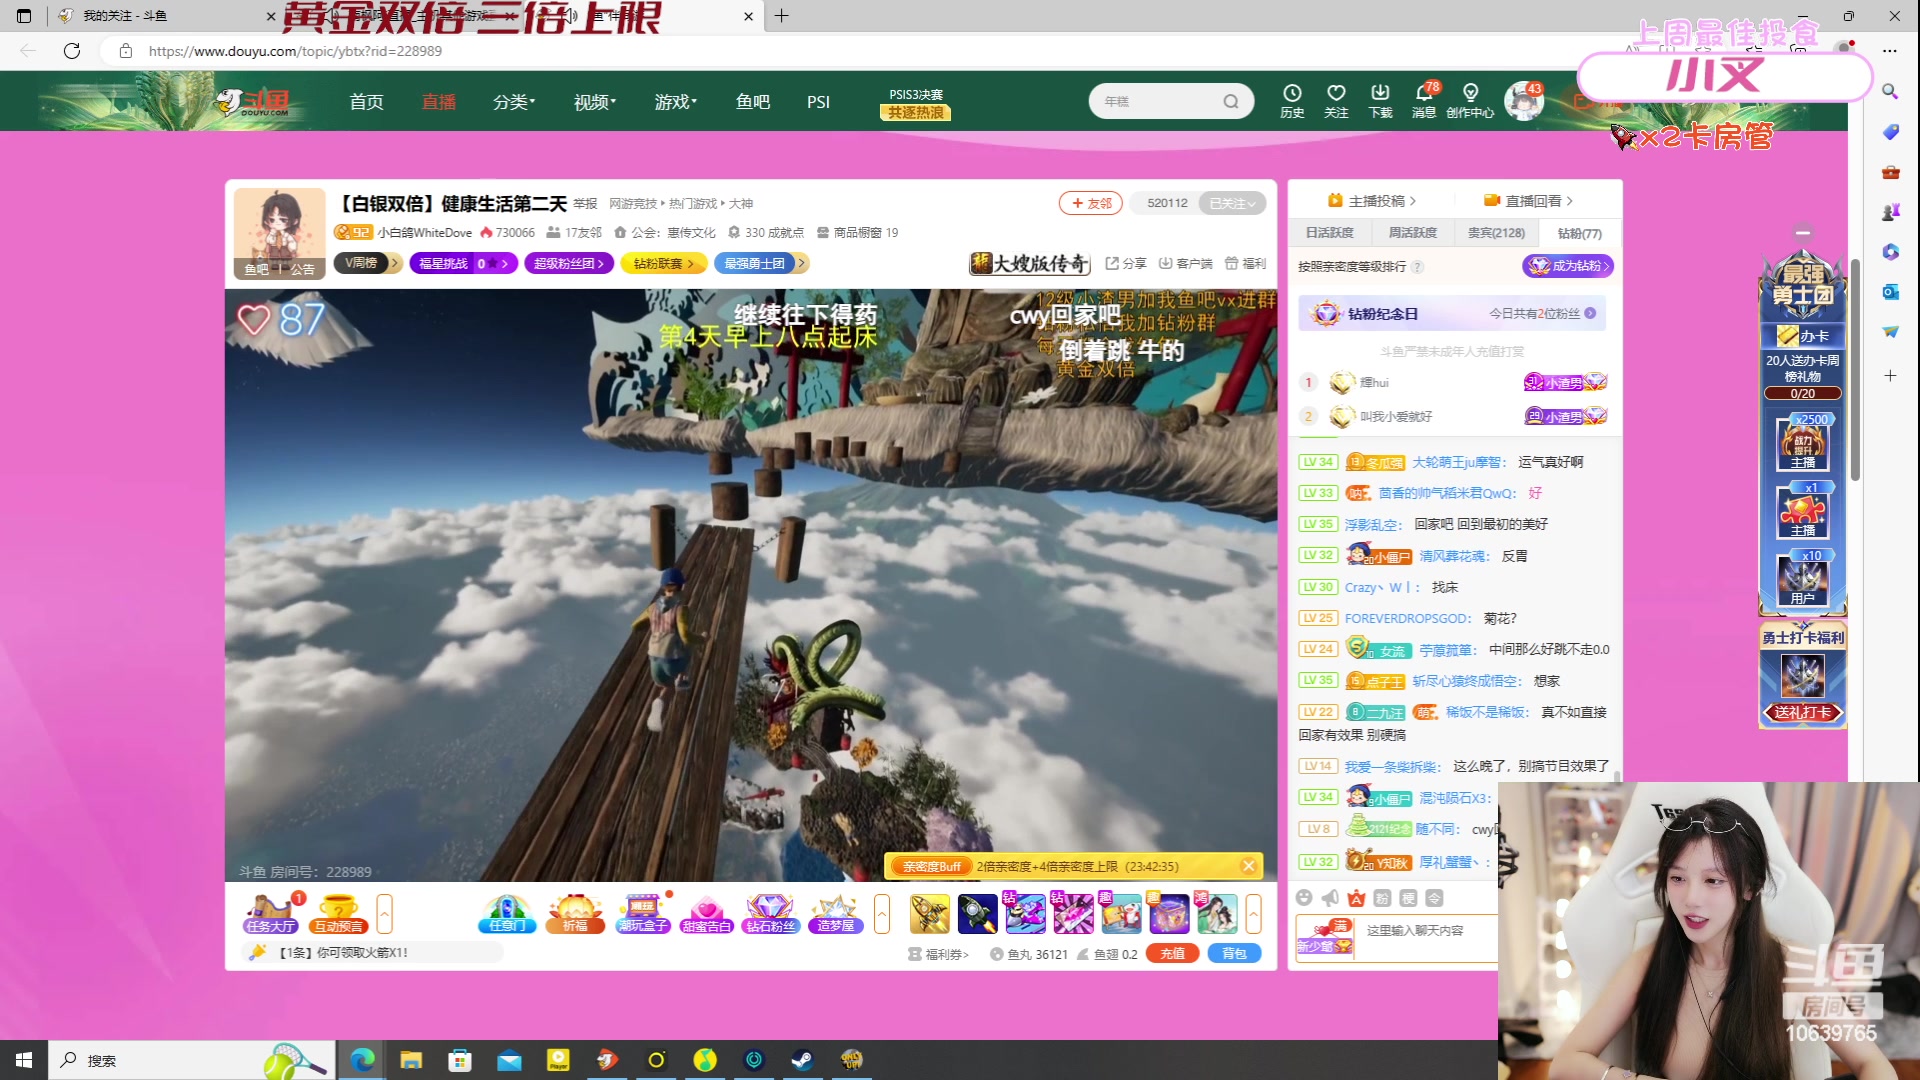Screen dimensions: 1920x1080
Task: Expand the 分类 dropdown in navigation
Action: pyautogui.click(x=514, y=102)
